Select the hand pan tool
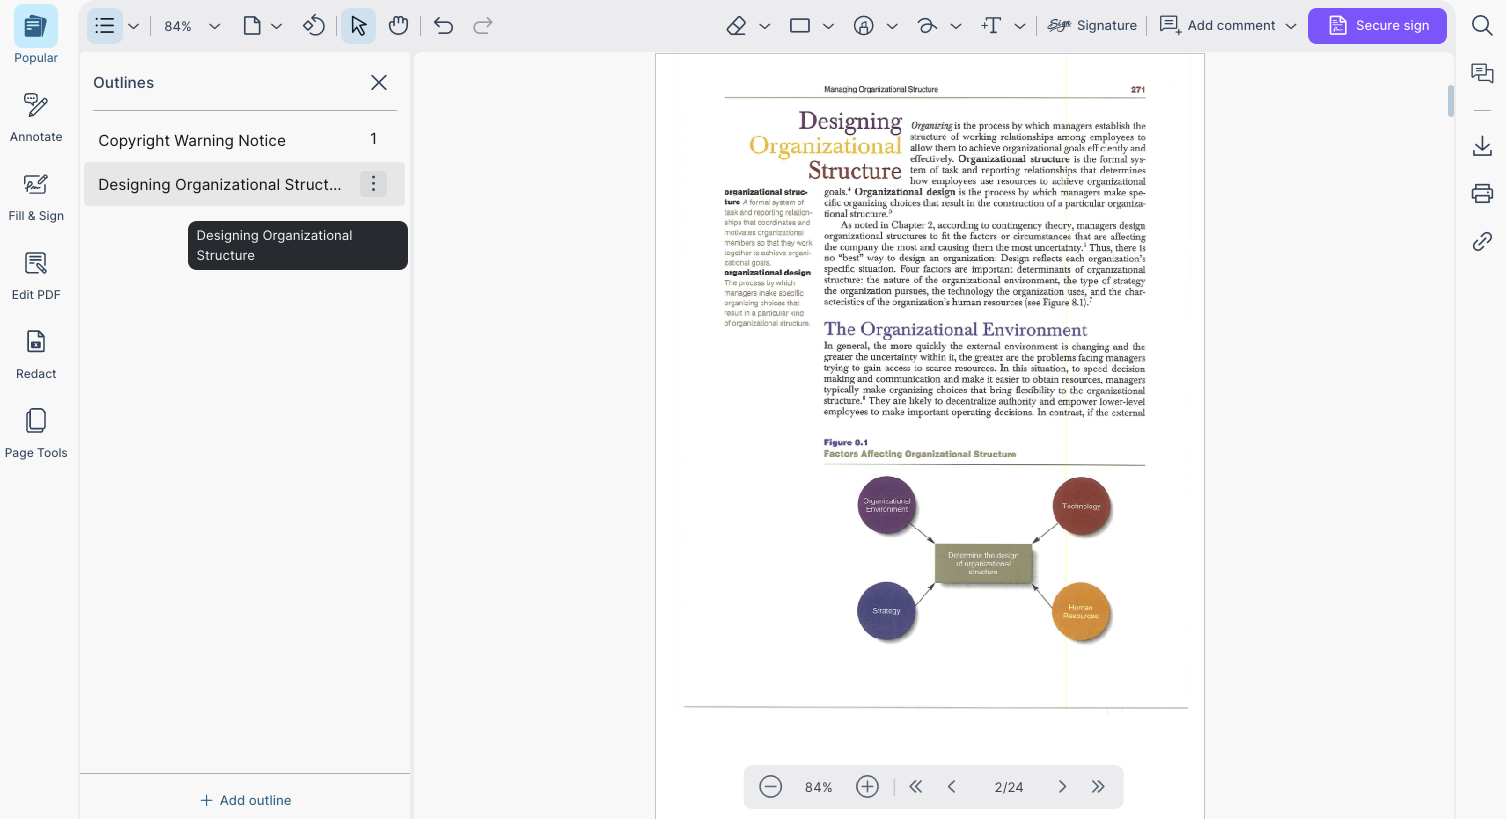Image resolution: width=1506 pixels, height=819 pixels. point(398,25)
